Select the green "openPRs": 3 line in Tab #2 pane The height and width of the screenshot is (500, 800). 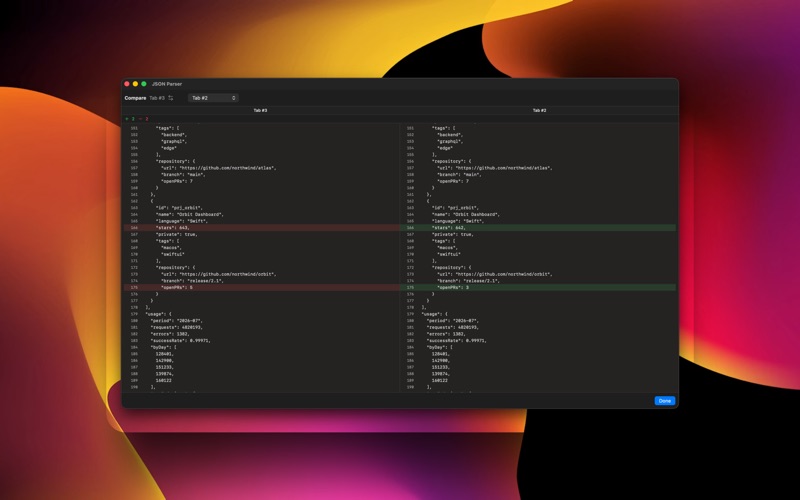pyautogui.click(x=538, y=287)
